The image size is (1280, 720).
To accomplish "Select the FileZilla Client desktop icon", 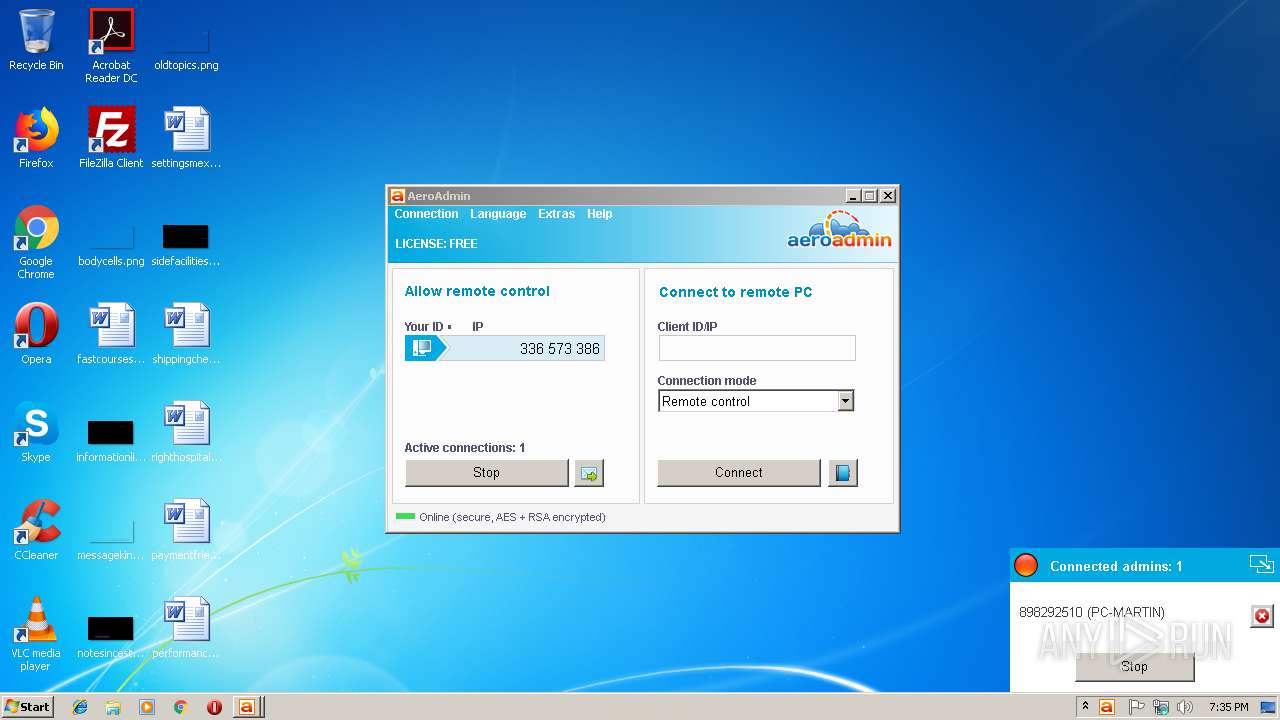I will point(111,138).
